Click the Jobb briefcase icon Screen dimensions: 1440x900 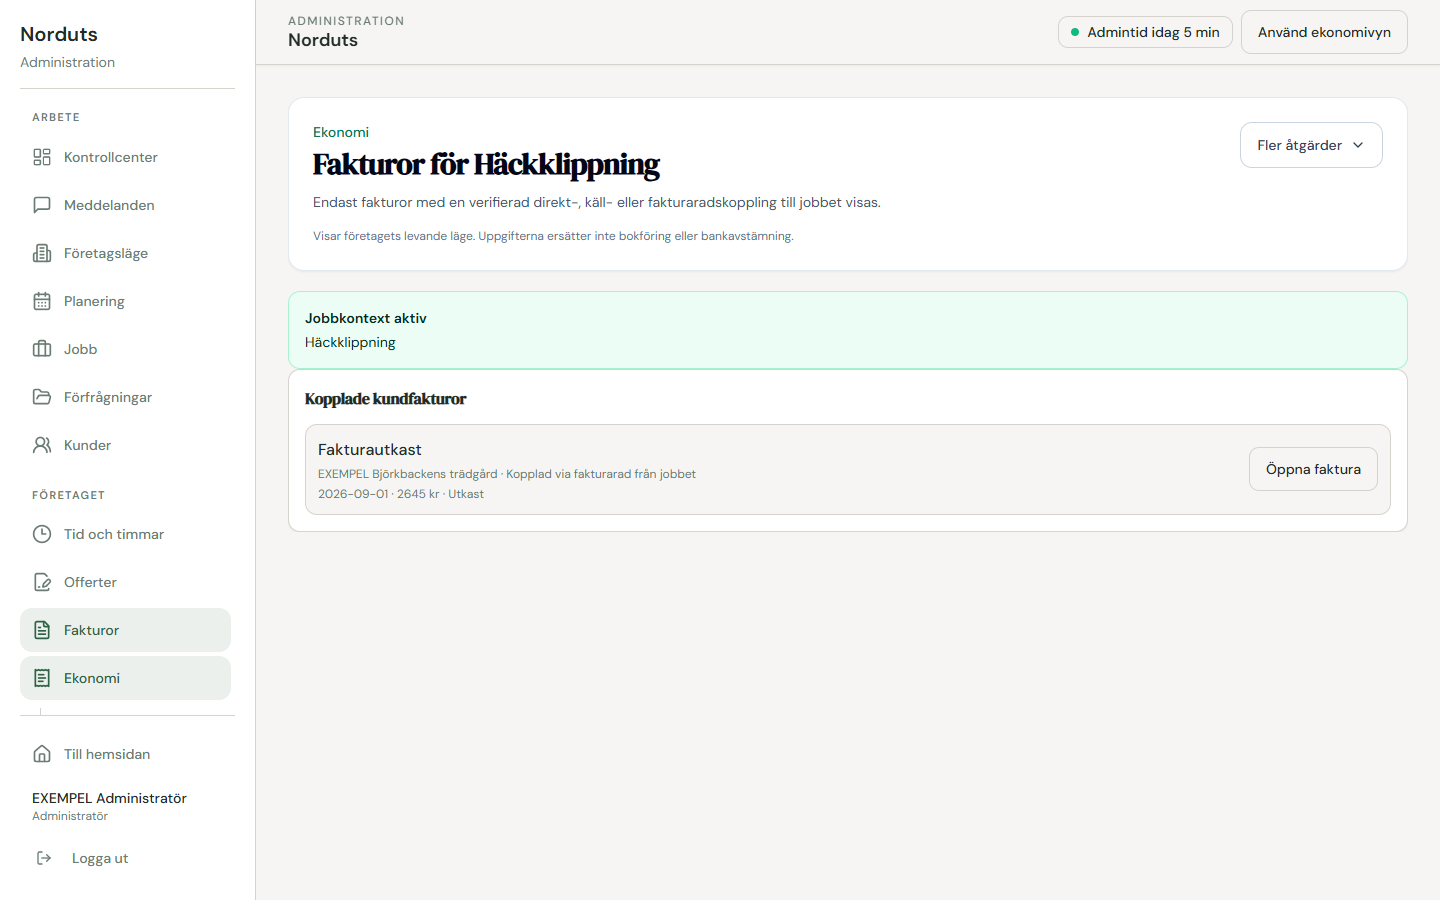click(42, 349)
